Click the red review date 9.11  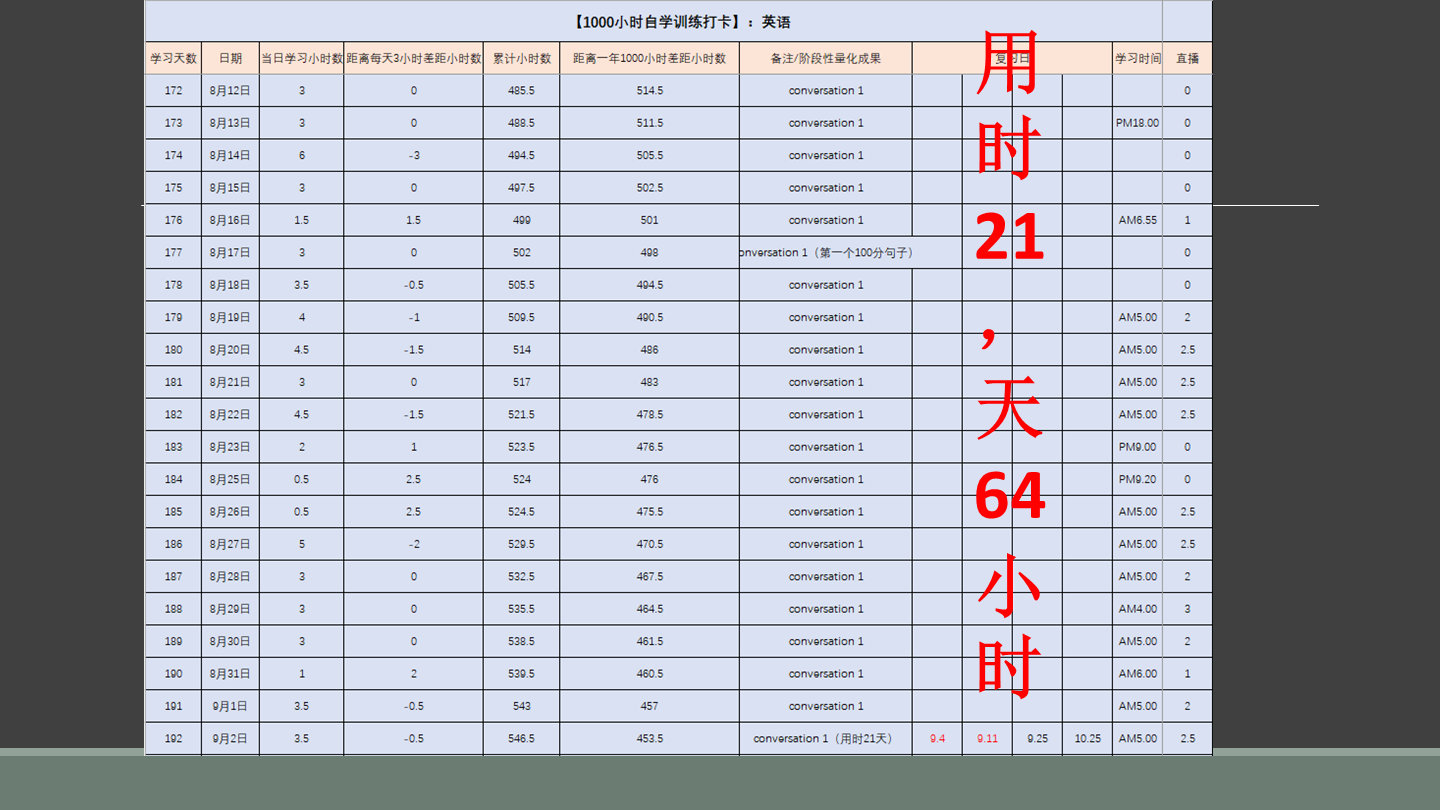pos(987,739)
